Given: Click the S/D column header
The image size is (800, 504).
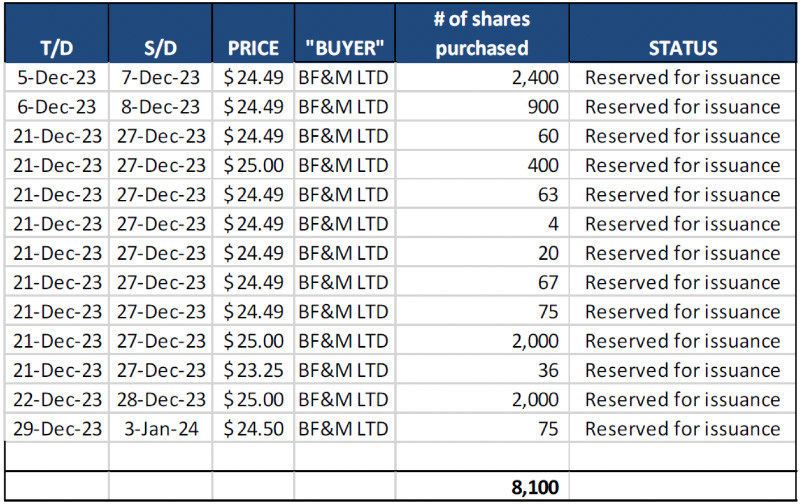Looking at the screenshot, I should pyautogui.click(x=160, y=48).
